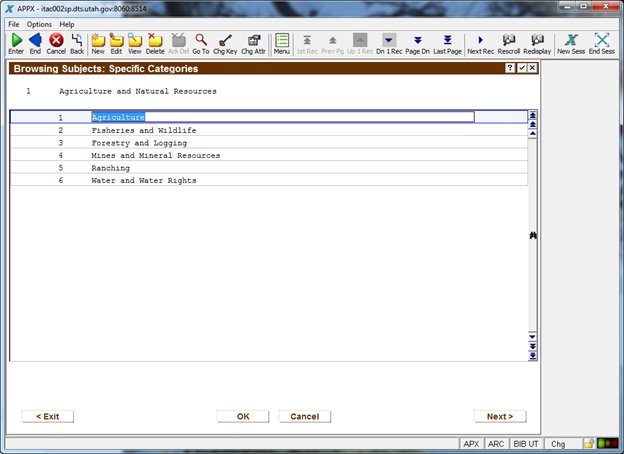The height and width of the screenshot is (454, 624).
Task: Create a record with New icon
Action: pyautogui.click(x=98, y=40)
